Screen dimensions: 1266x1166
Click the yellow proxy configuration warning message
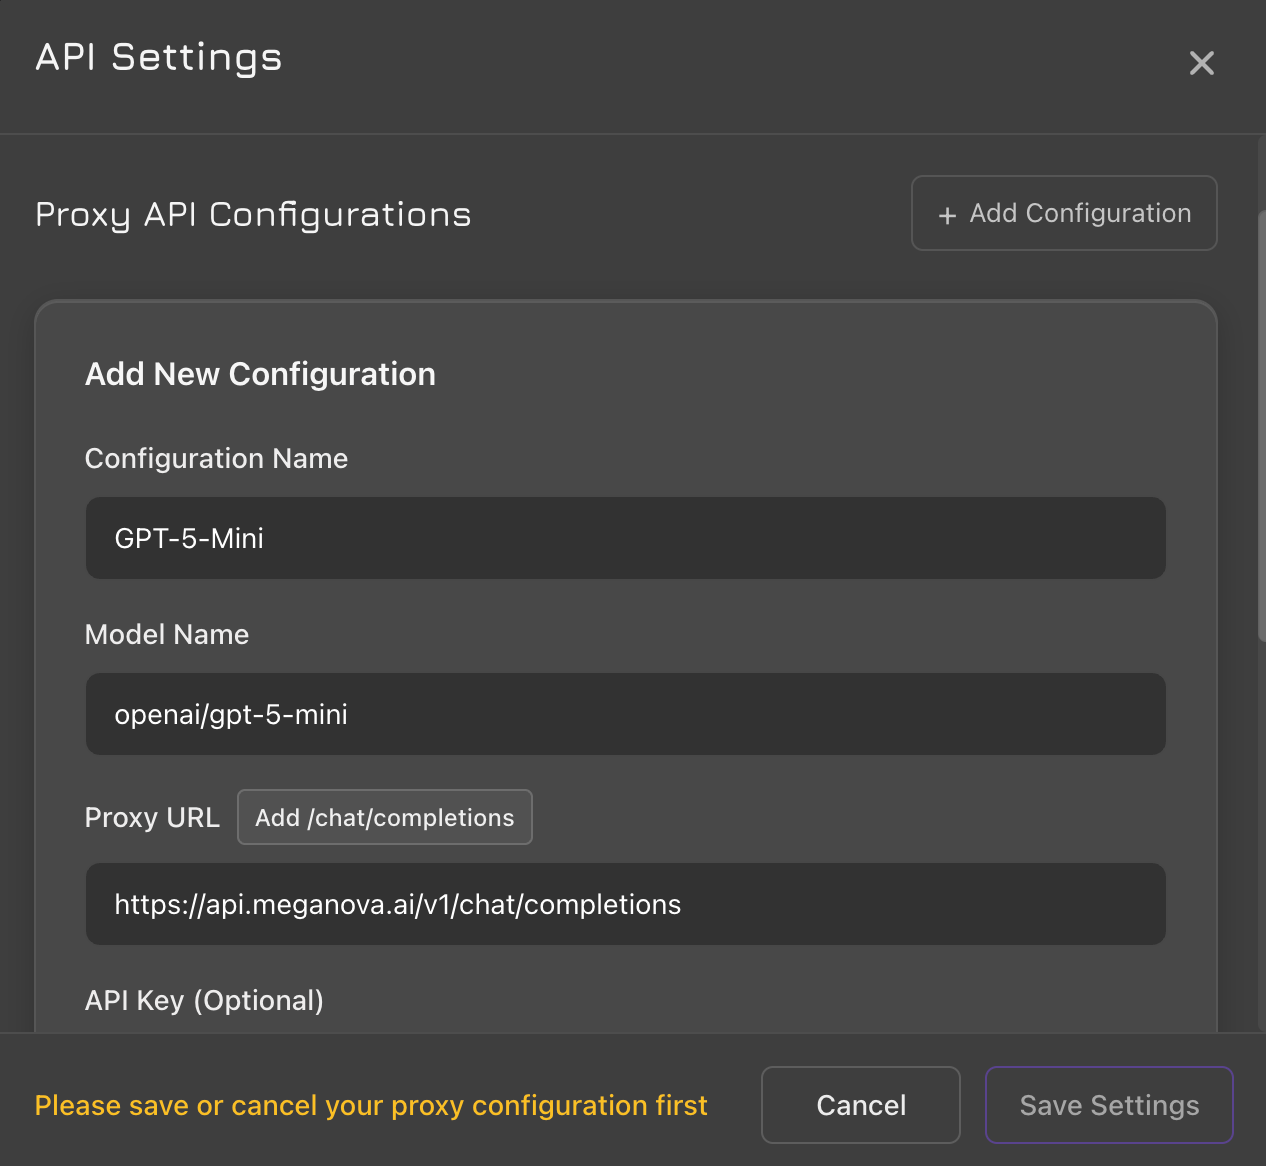pos(371,1105)
